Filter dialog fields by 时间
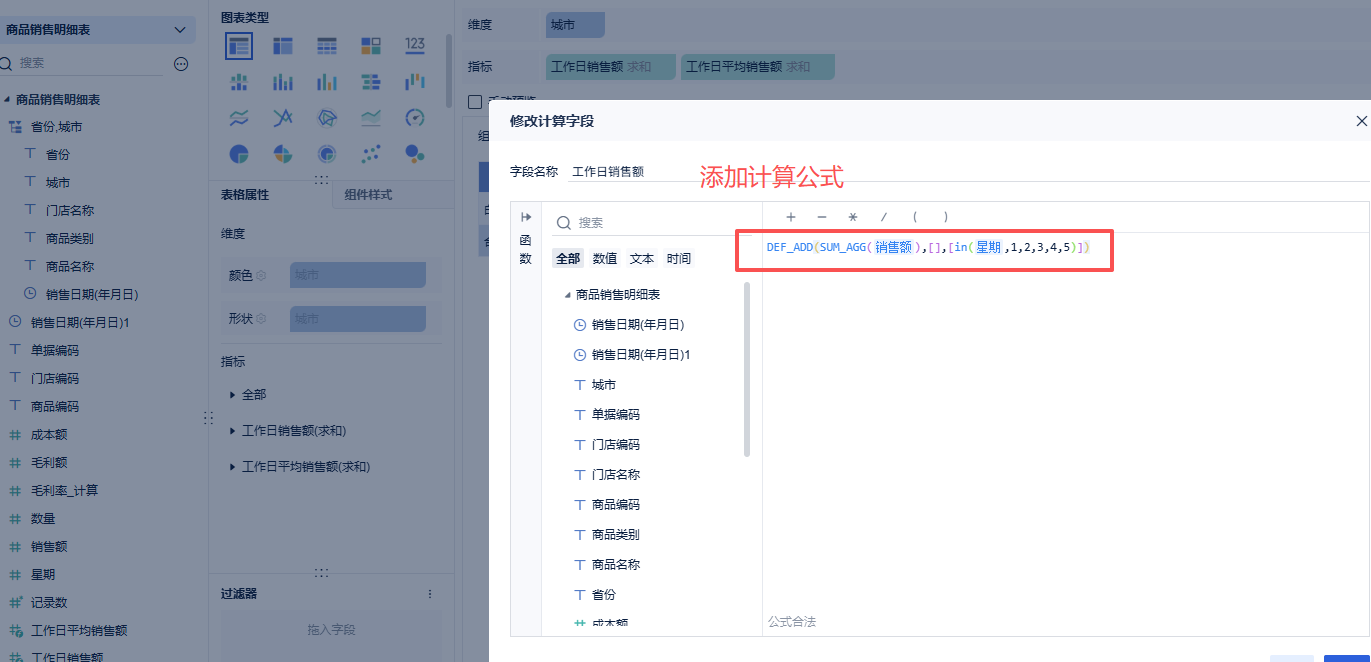The image size is (1371, 662). tap(679, 258)
